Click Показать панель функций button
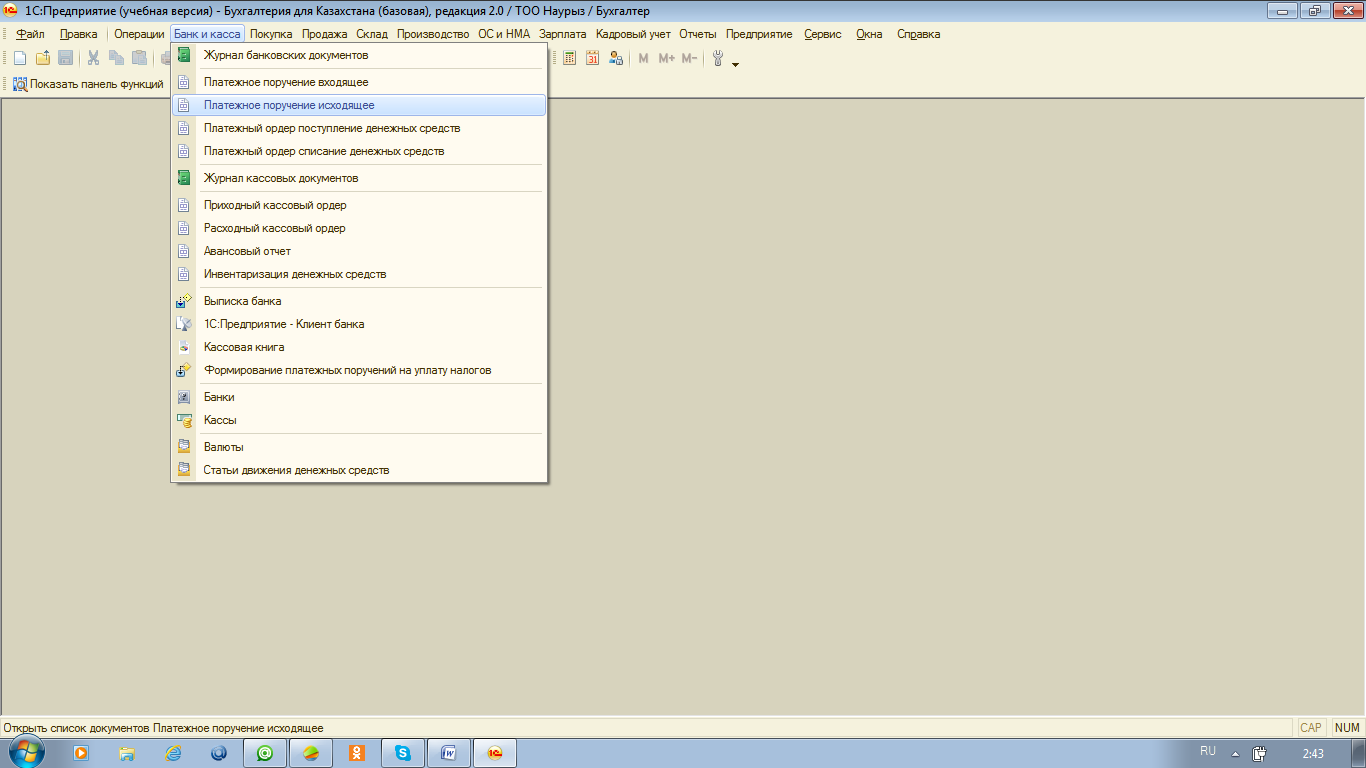Screen dimensions: 1366x768 tap(88, 84)
